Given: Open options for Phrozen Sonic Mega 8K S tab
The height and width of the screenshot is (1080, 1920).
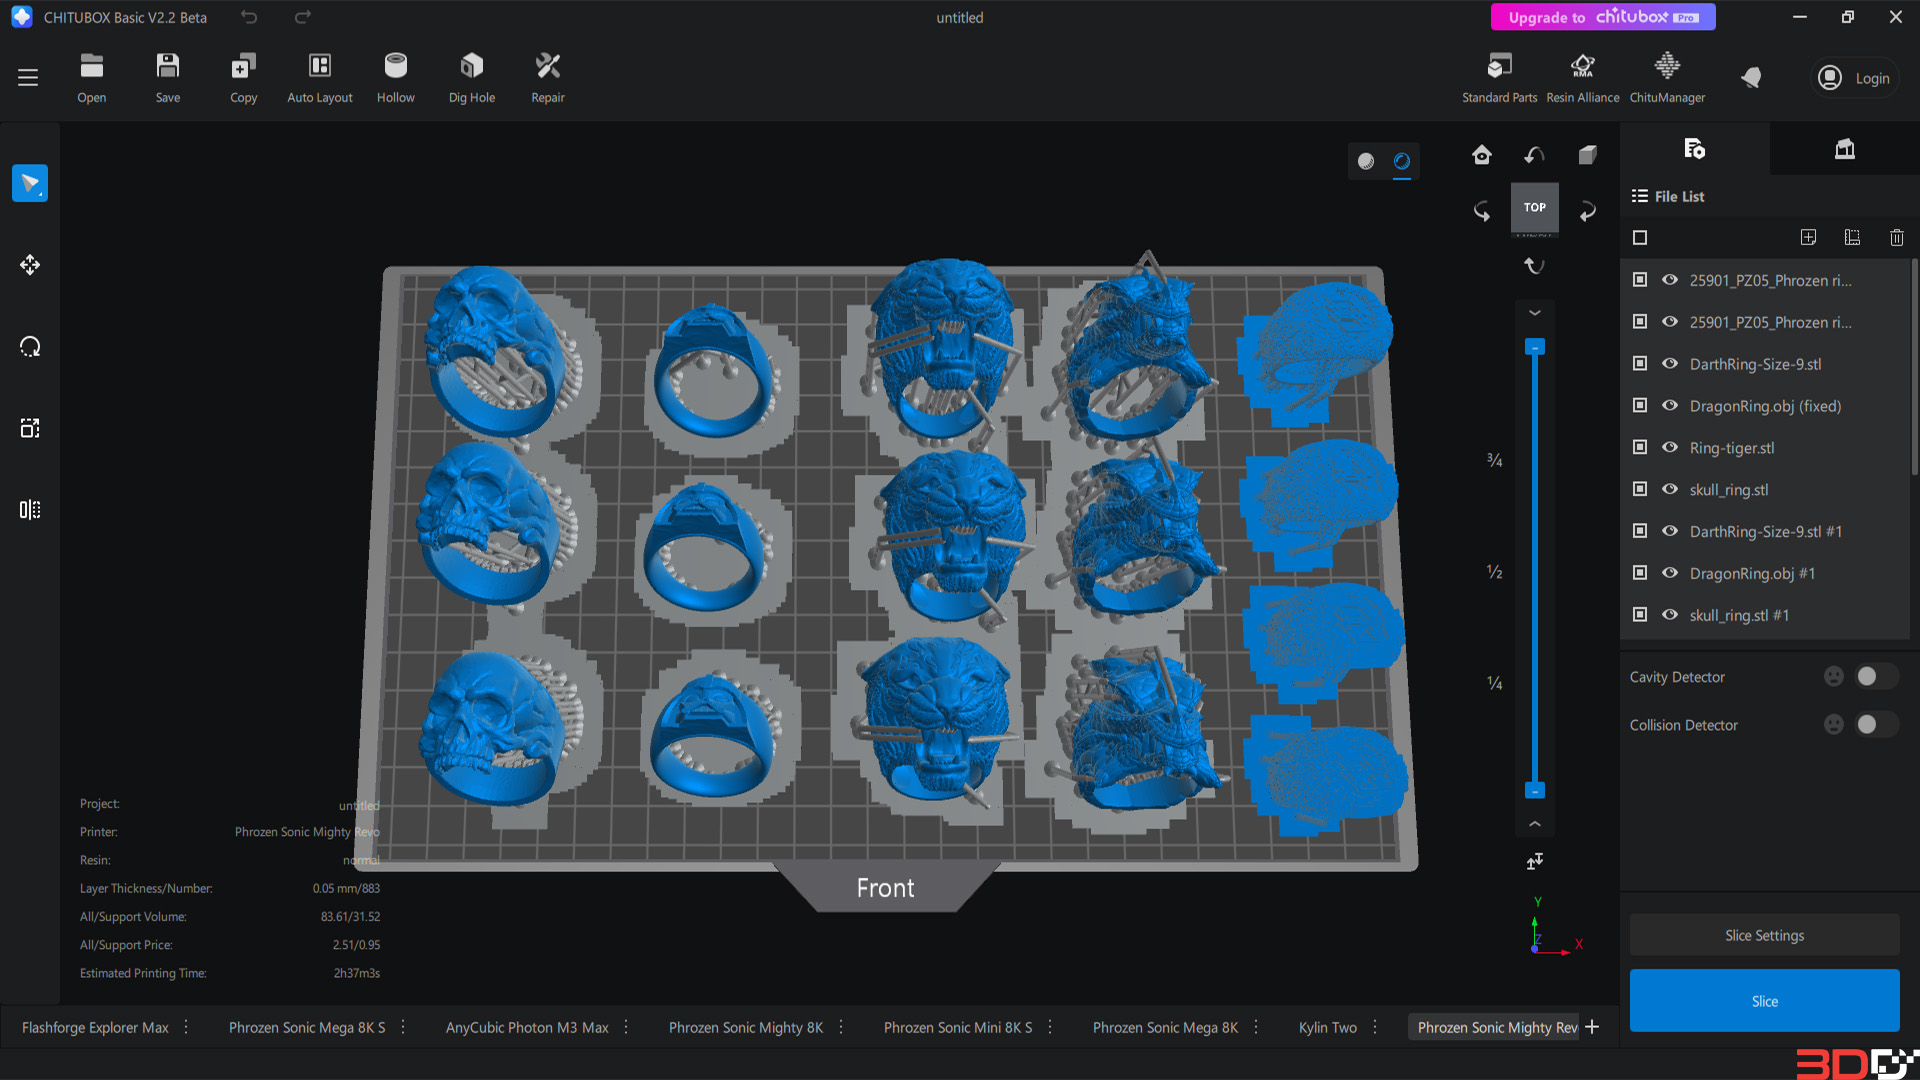Looking at the screenshot, I should [403, 1027].
